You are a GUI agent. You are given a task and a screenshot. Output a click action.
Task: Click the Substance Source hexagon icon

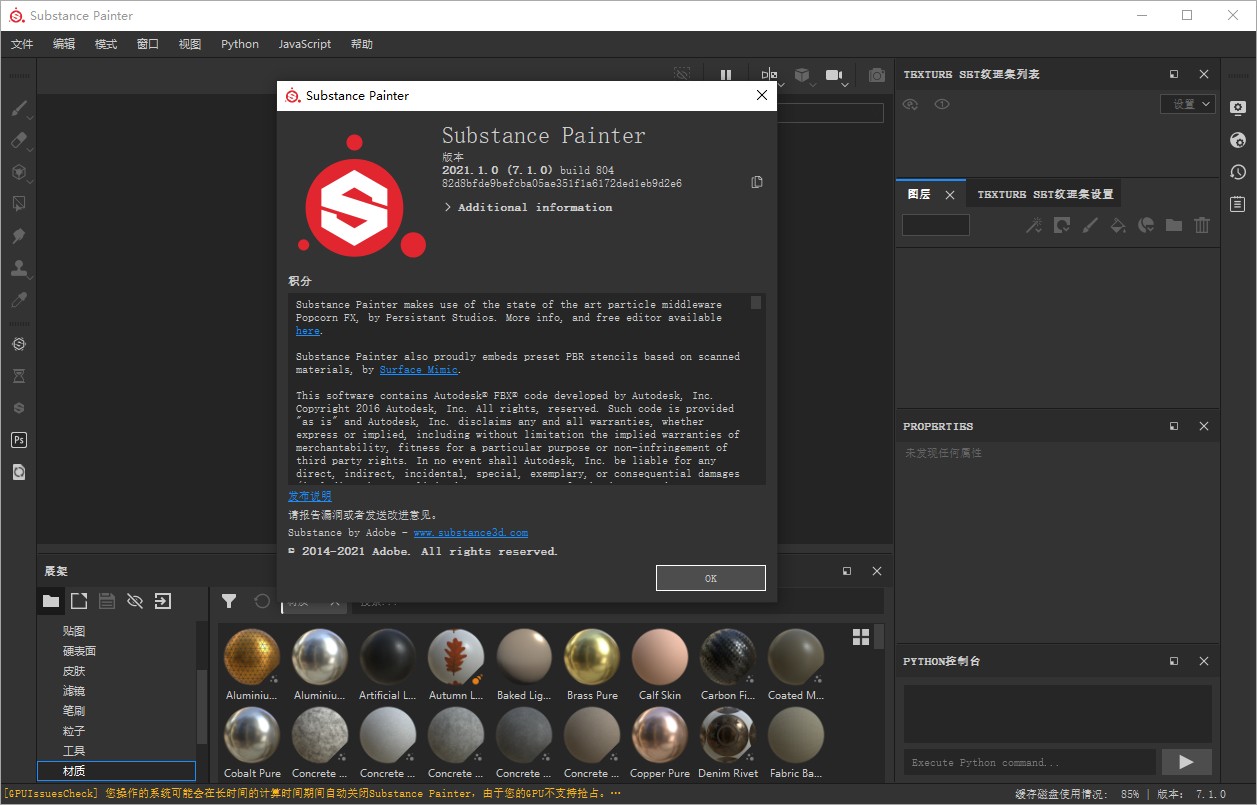(19, 344)
